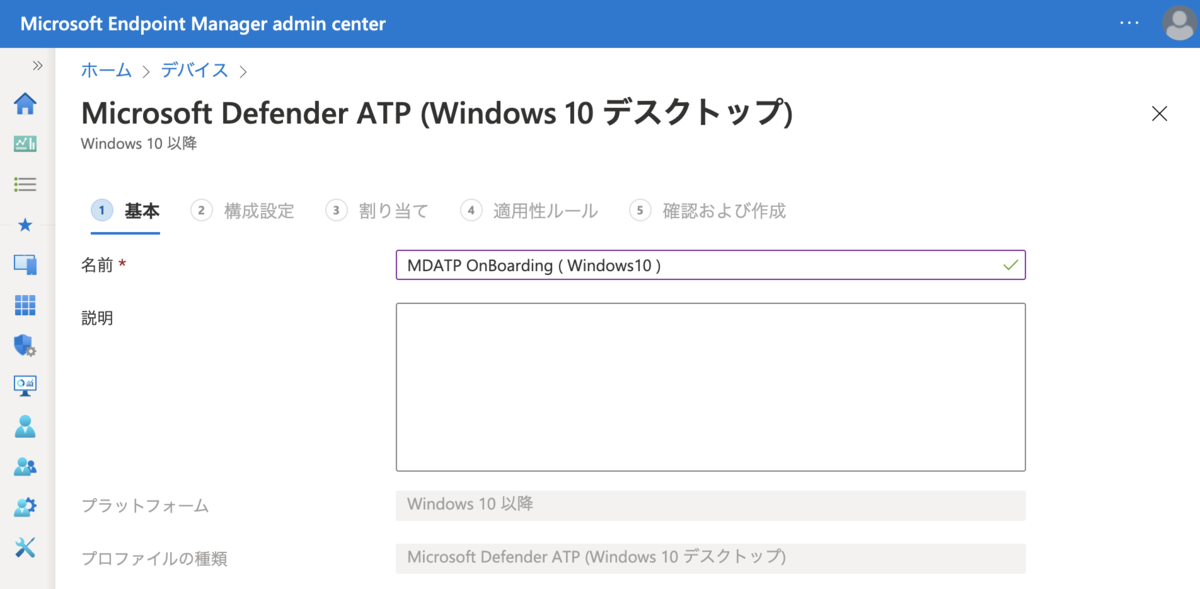Open the Apps grid icon

click(x=25, y=305)
